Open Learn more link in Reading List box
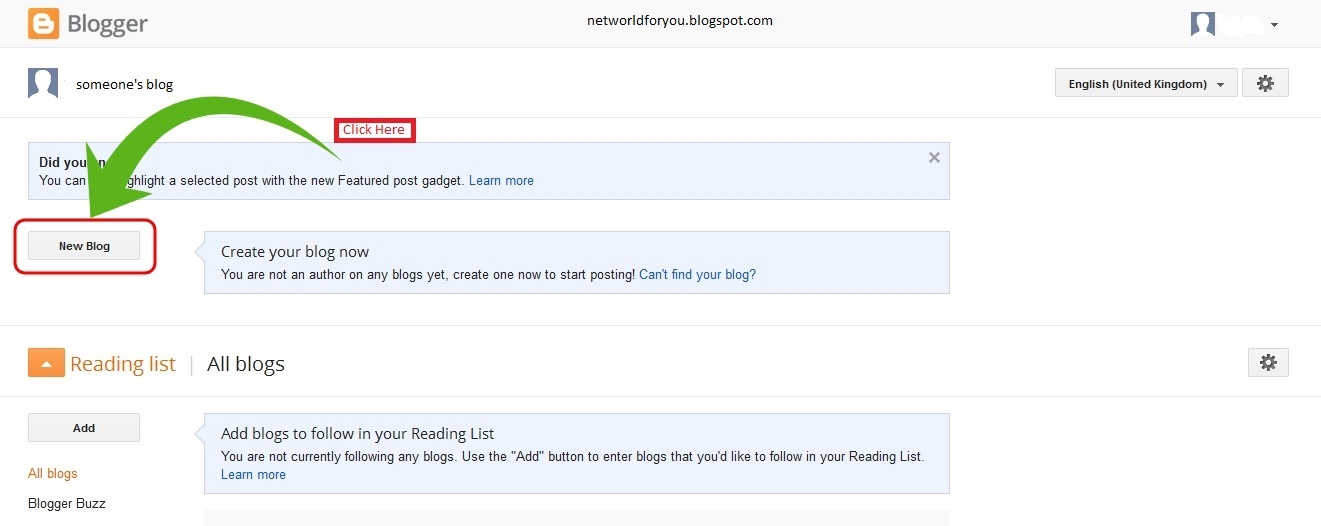The height and width of the screenshot is (526, 1321). (x=253, y=475)
